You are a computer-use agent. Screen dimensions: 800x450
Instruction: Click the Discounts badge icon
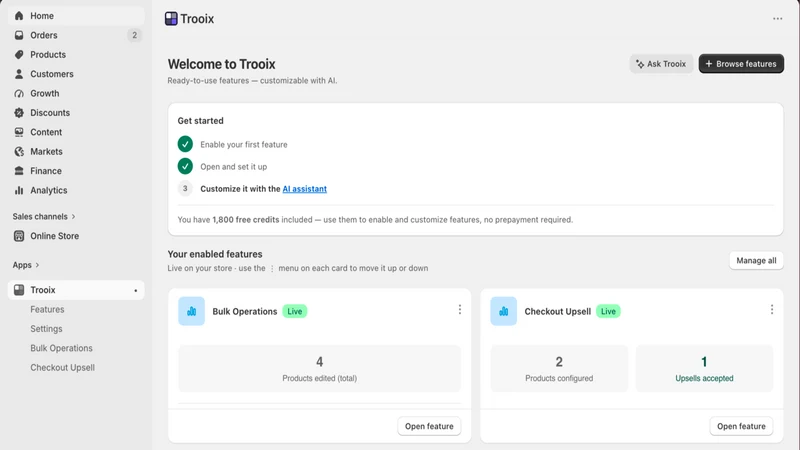pyautogui.click(x=19, y=113)
